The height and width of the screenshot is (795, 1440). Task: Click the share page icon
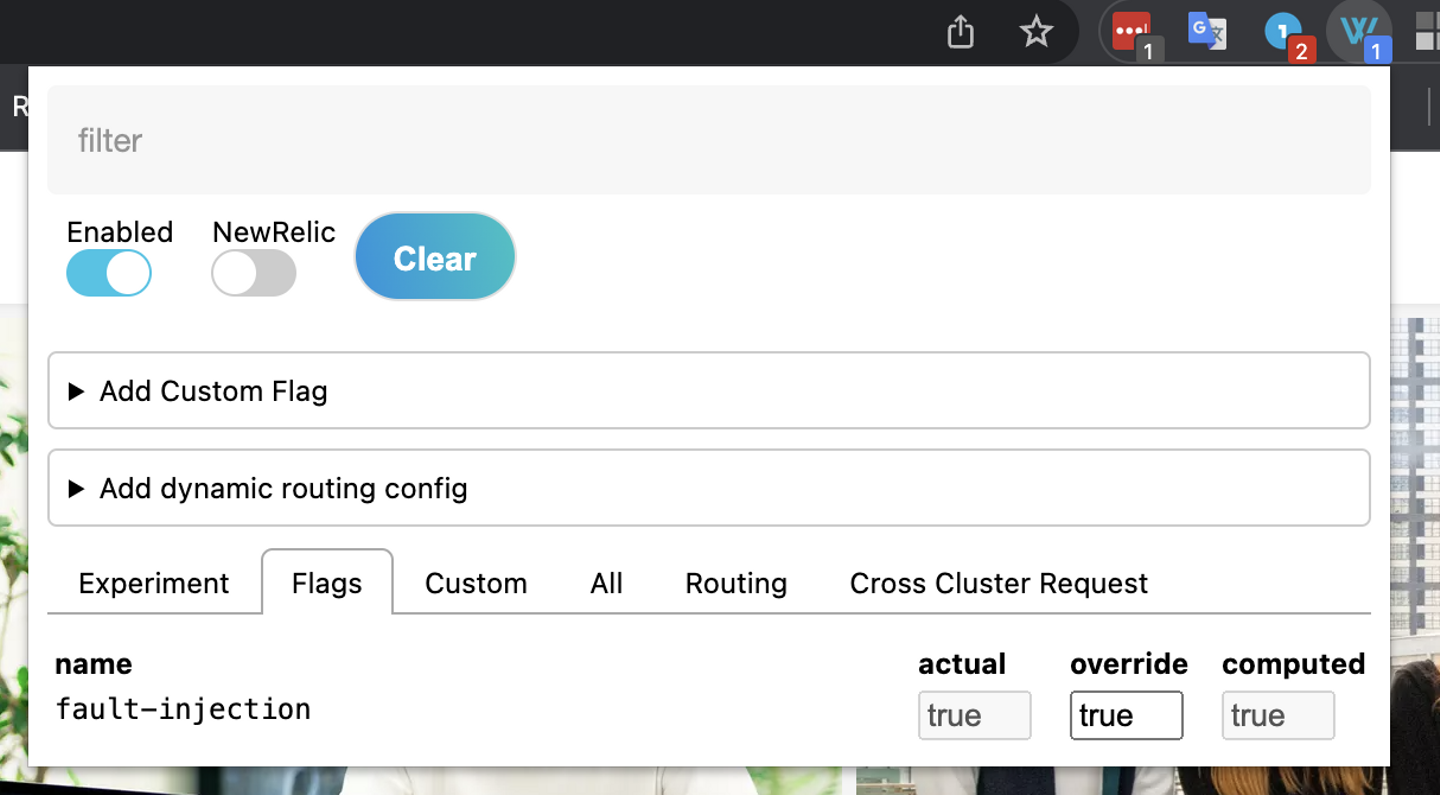960,32
